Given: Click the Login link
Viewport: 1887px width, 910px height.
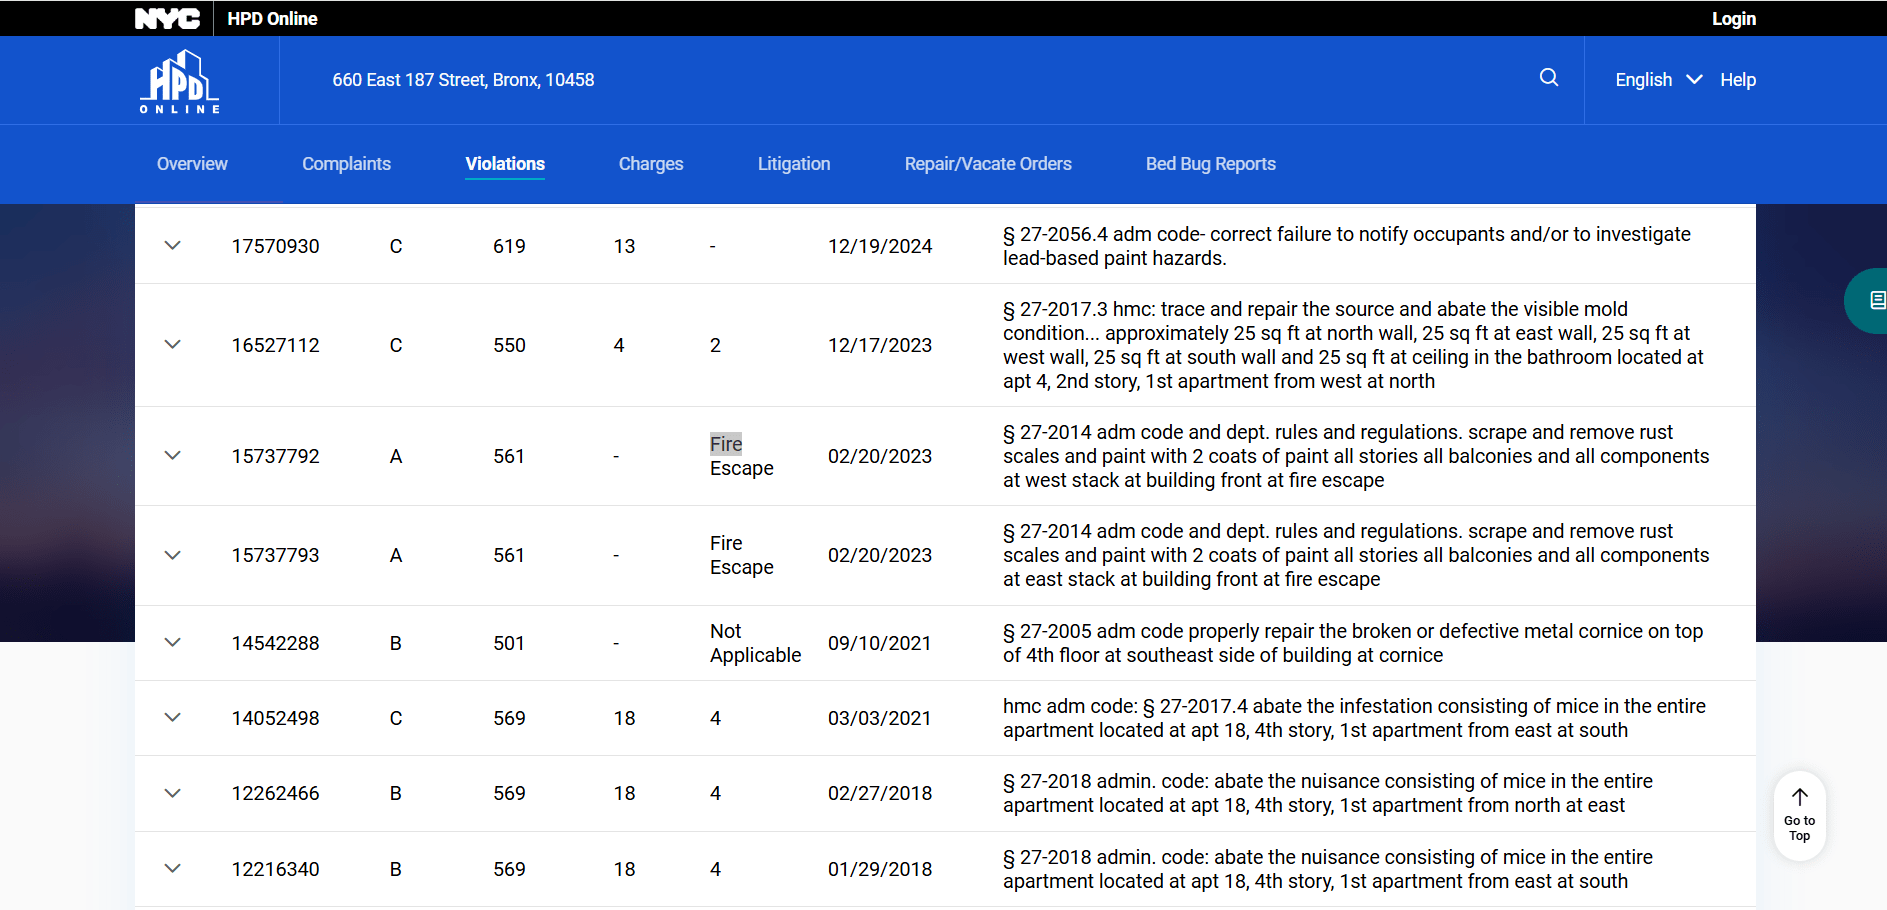Looking at the screenshot, I should [1733, 19].
